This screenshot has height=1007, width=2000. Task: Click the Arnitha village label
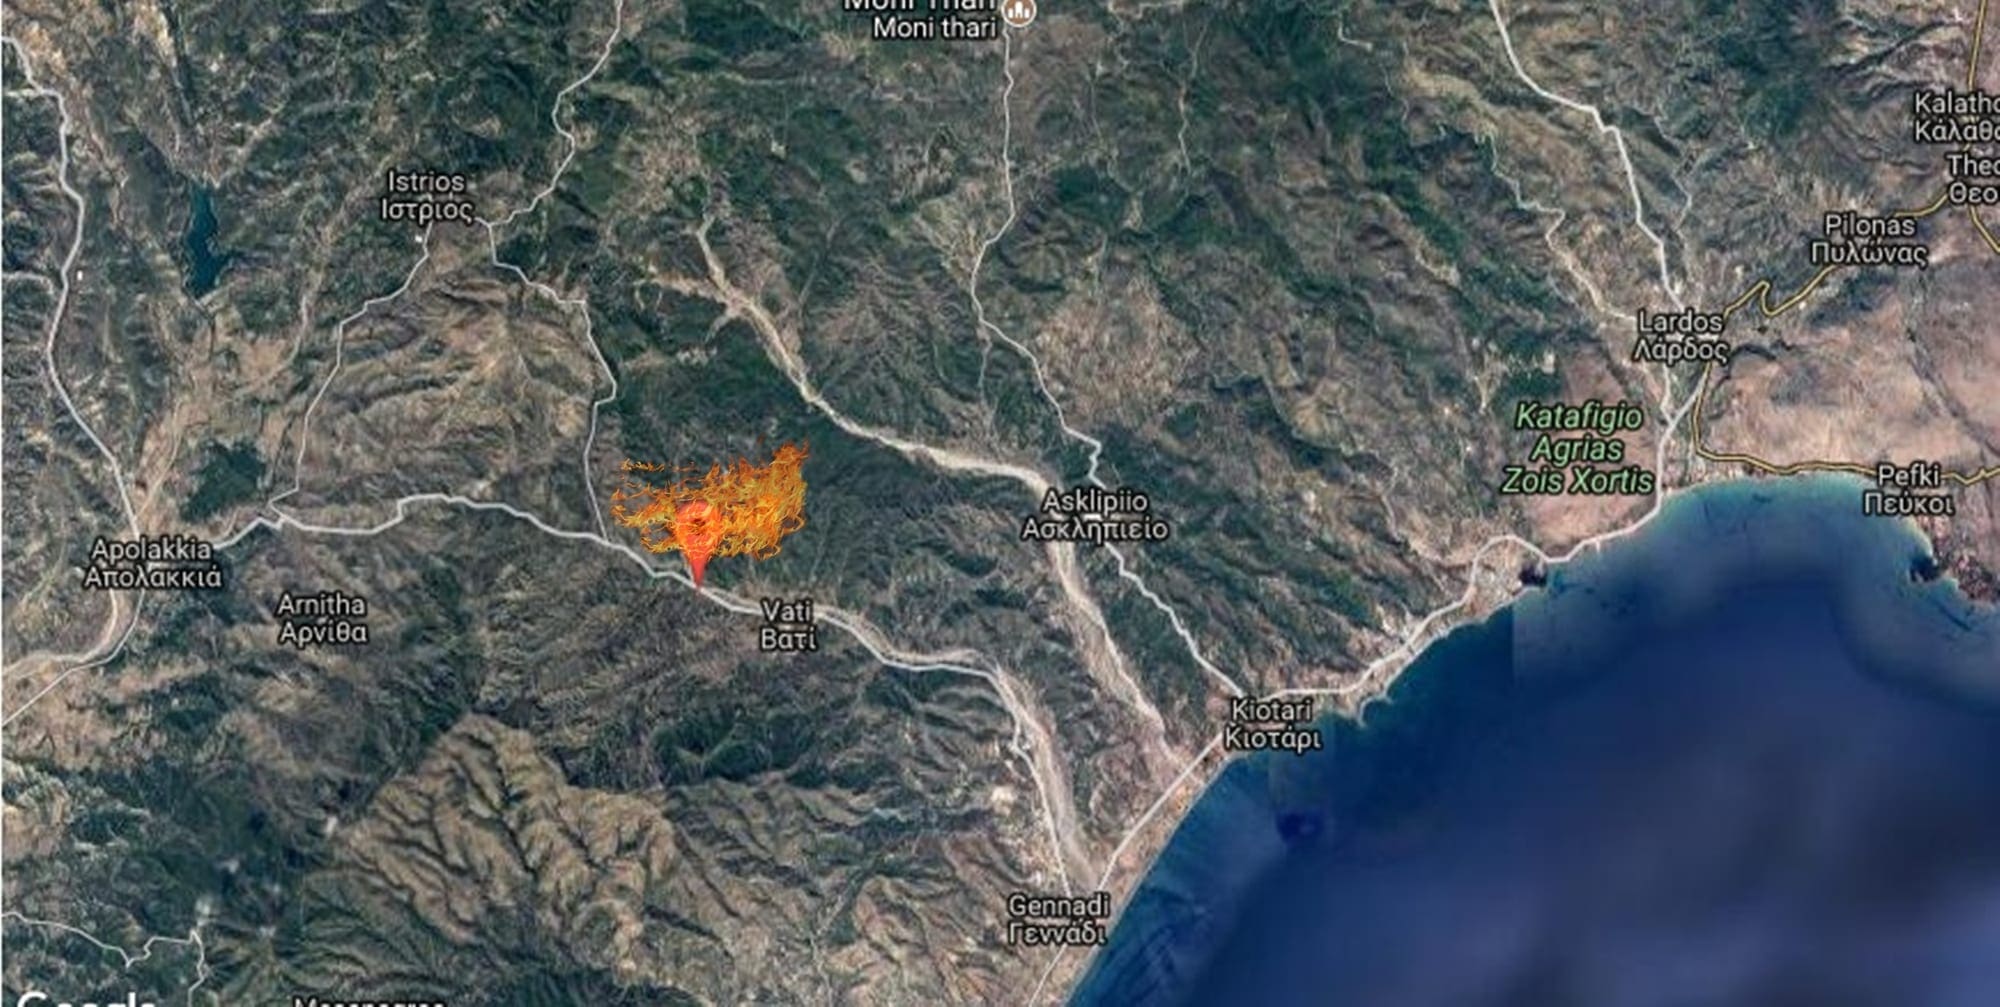(x=323, y=618)
